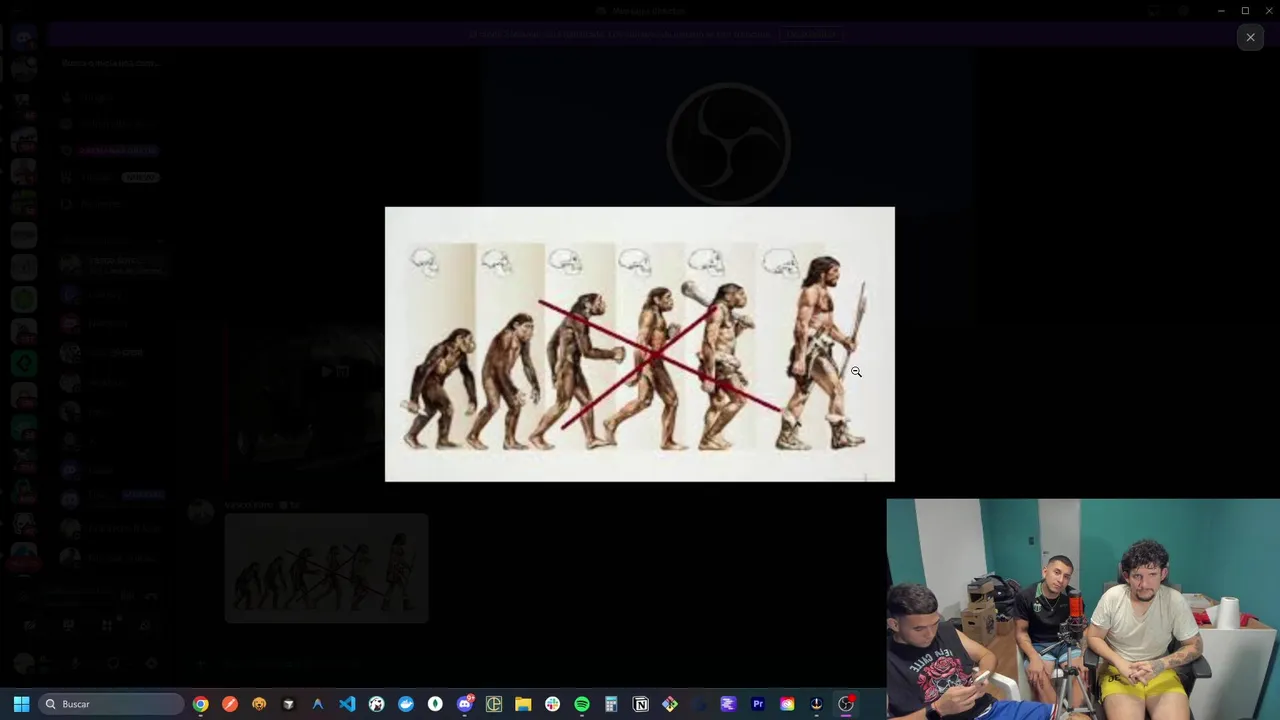
Task: Open Spotify from the taskbar
Action: click(582, 704)
